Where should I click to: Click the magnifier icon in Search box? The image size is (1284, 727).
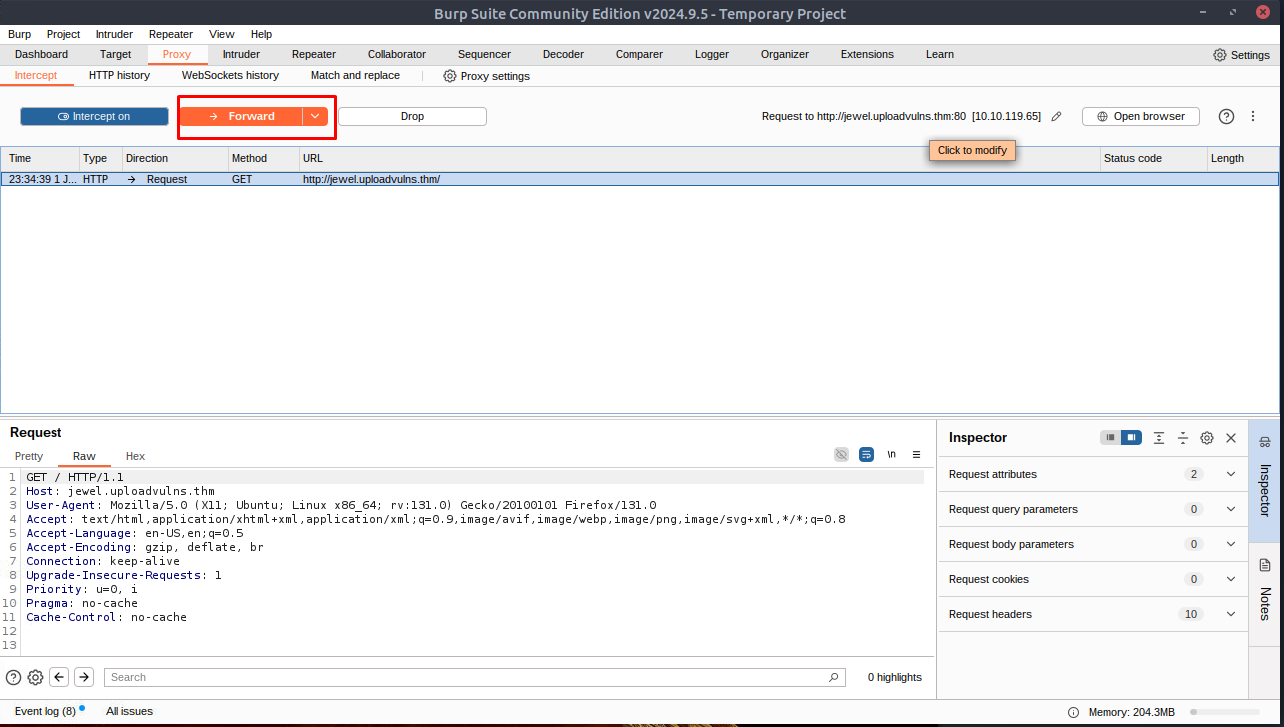pos(834,677)
